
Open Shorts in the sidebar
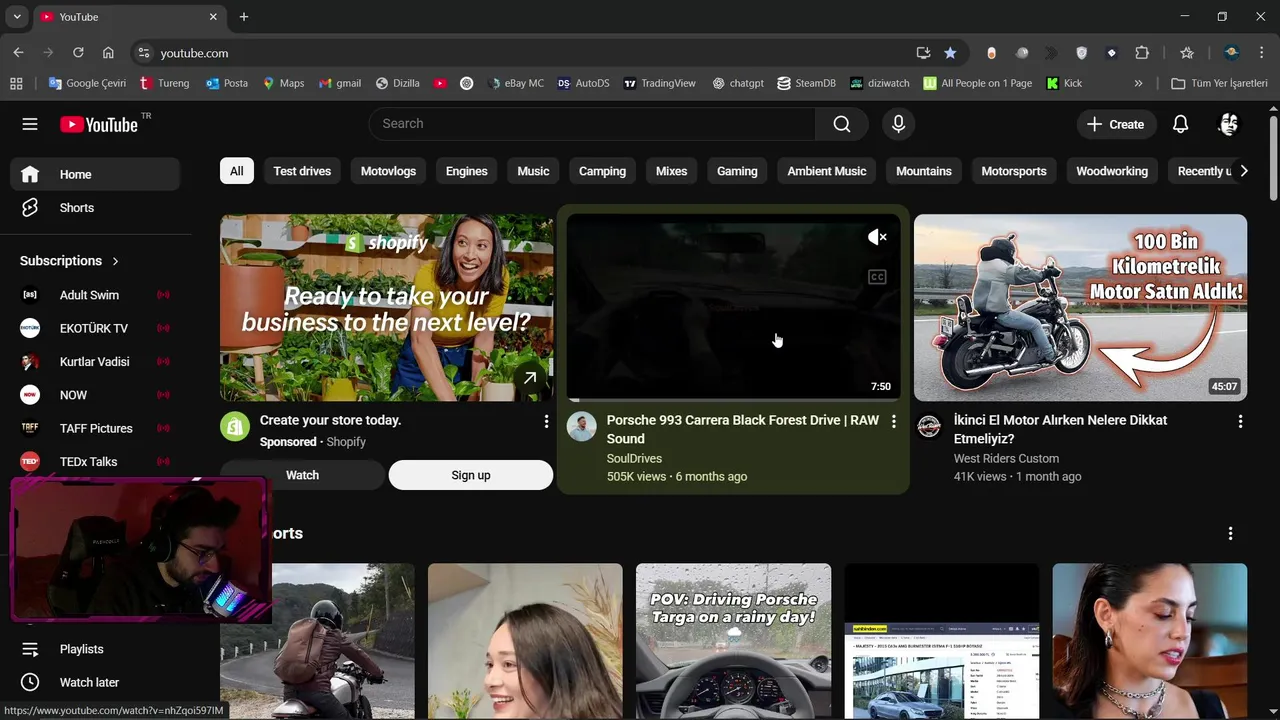(x=95, y=208)
